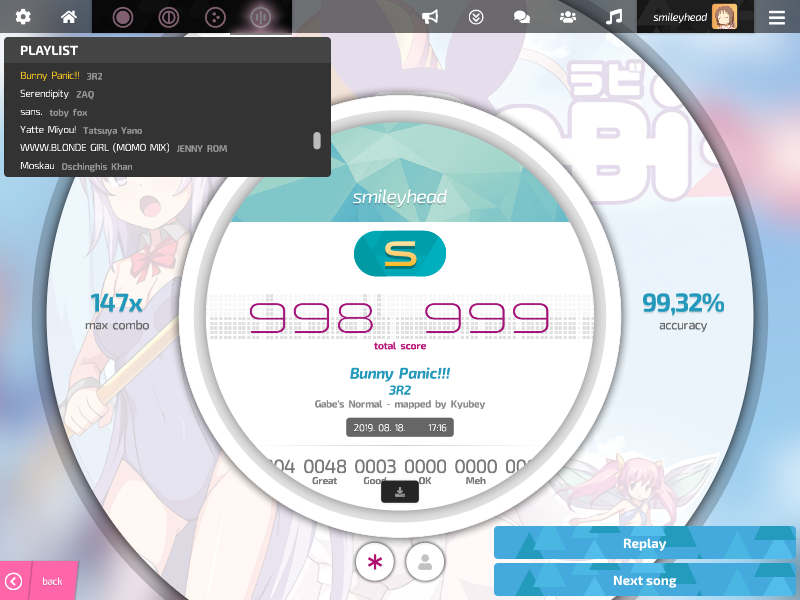The image size is (800, 600).
Task: Open hamburger menu icon
Action: click(x=777, y=17)
